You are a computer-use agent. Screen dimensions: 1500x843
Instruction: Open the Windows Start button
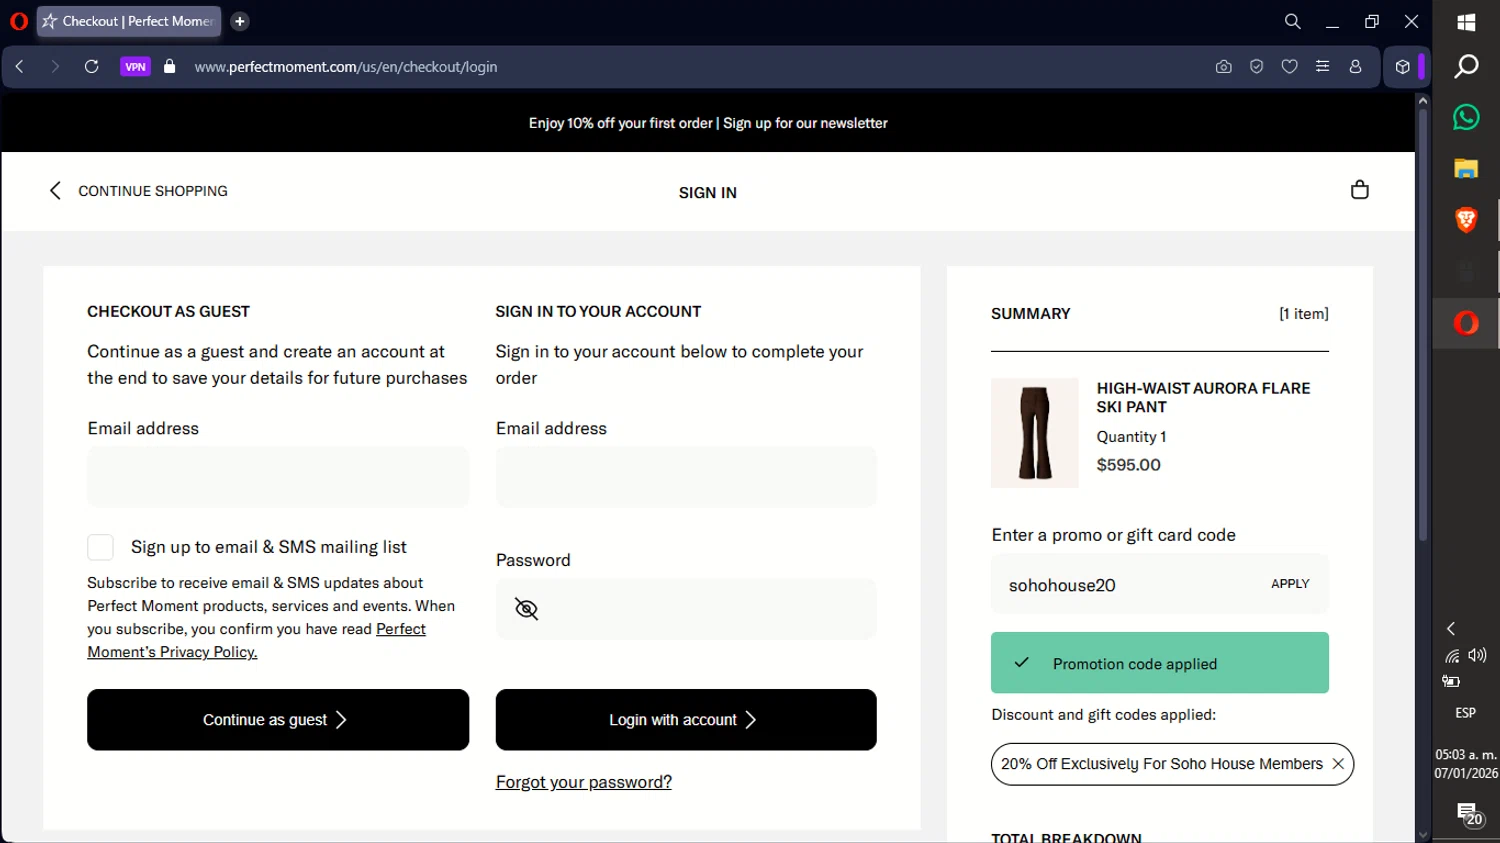coord(1466,22)
